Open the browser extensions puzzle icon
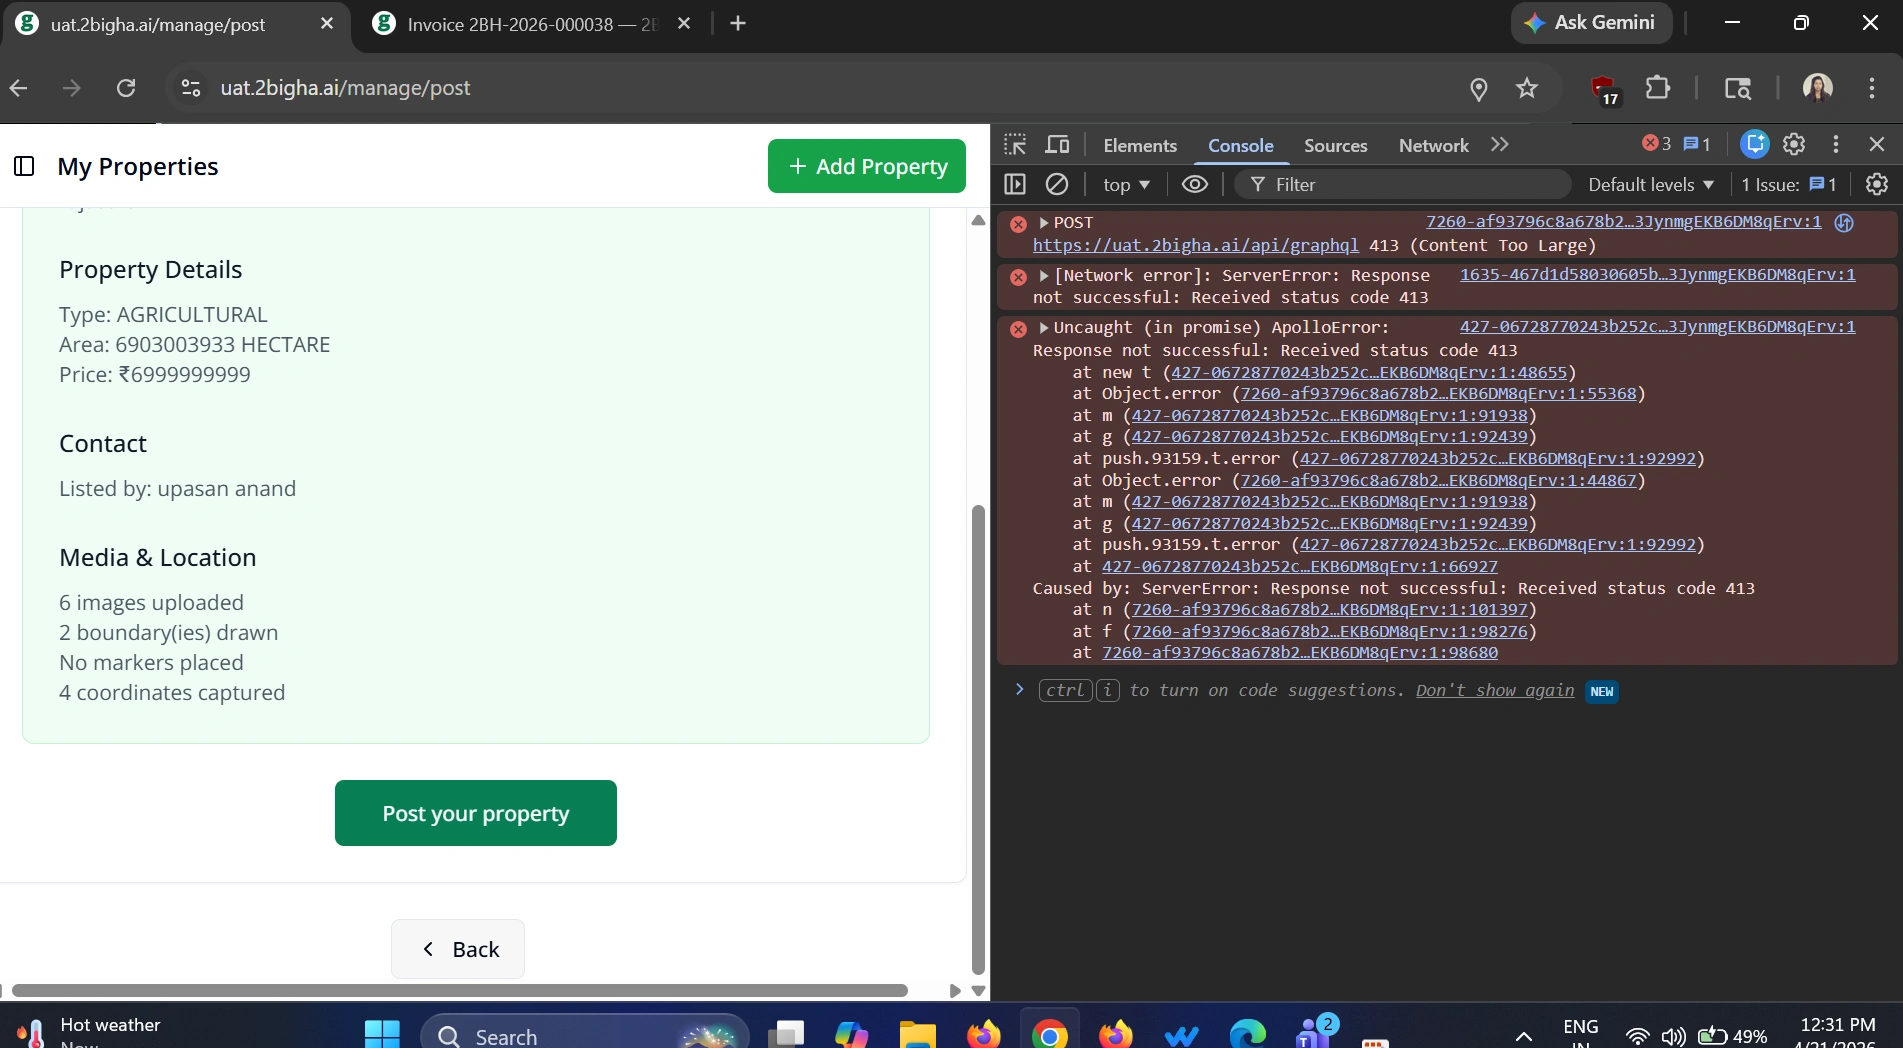Screen dimensions: 1903x1048 [1657, 88]
